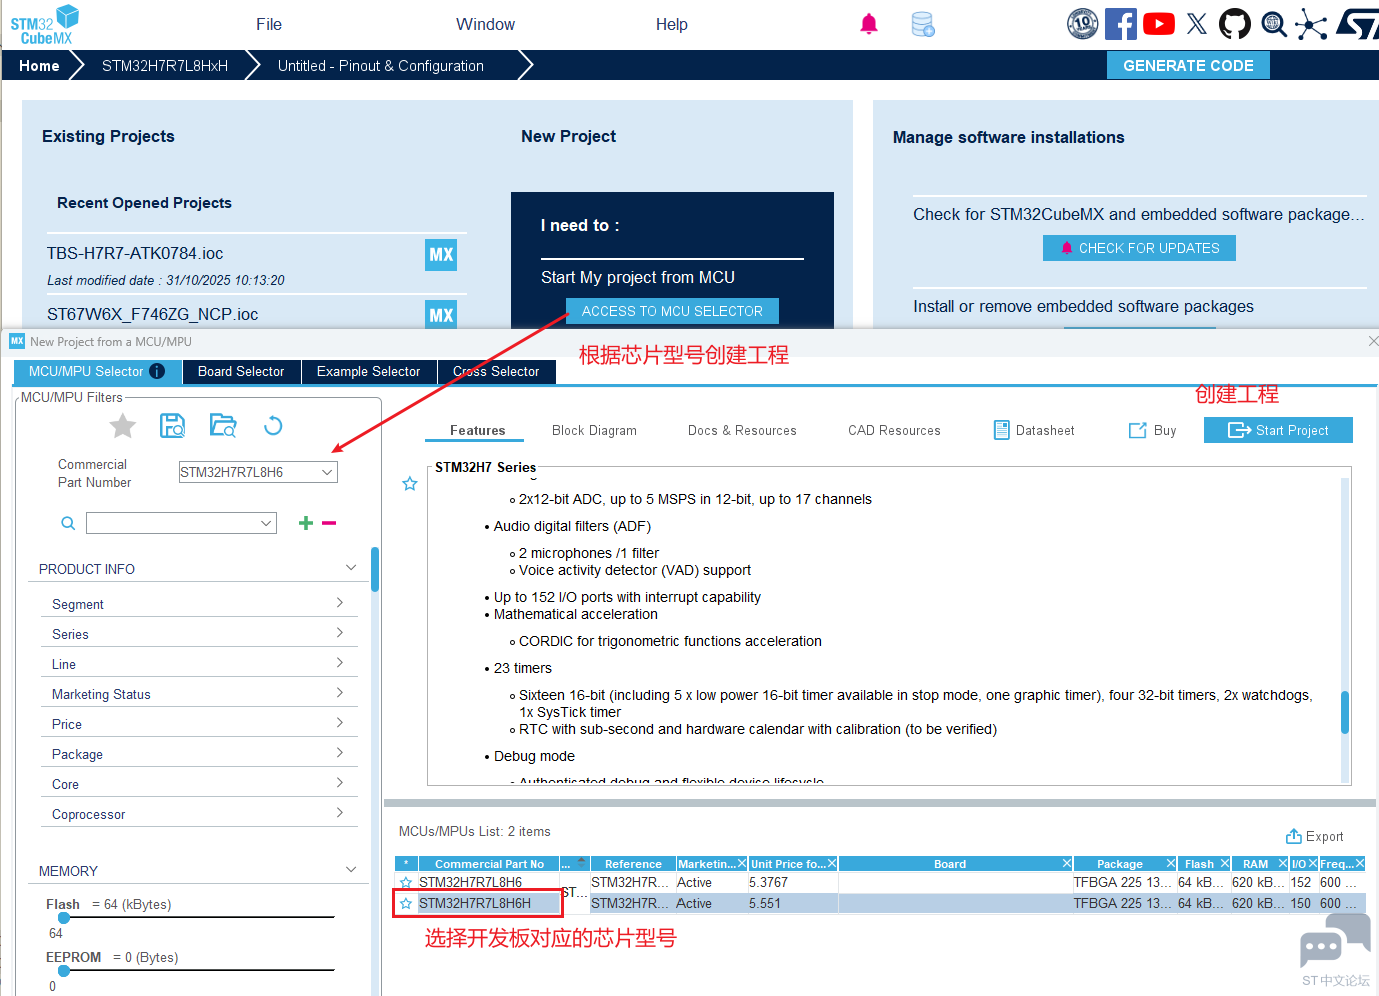1379x996 pixels.
Task: Open the X (Twitter) icon link
Action: point(1197,24)
